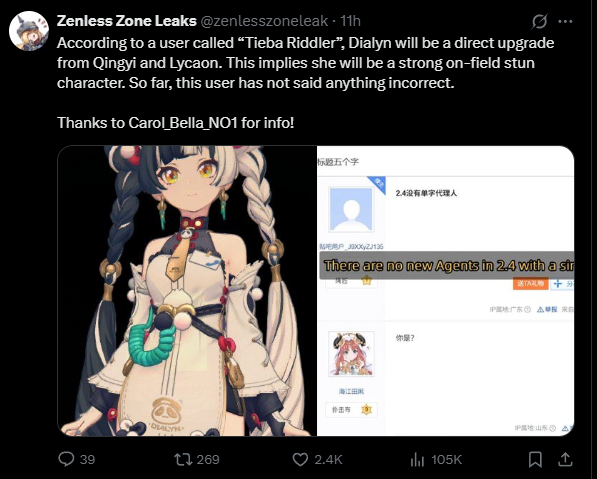Open the @zenlesszoneleak handle link
The image size is (597, 479).
264,21
